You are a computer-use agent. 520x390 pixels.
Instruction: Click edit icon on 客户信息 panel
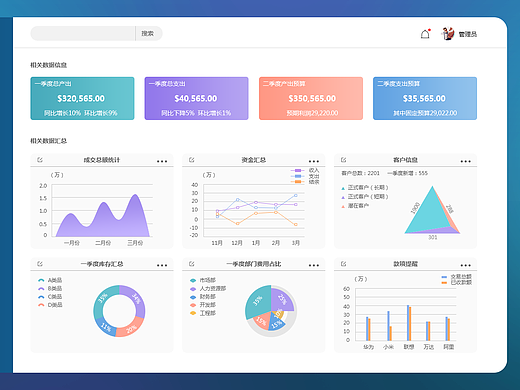[344, 160]
